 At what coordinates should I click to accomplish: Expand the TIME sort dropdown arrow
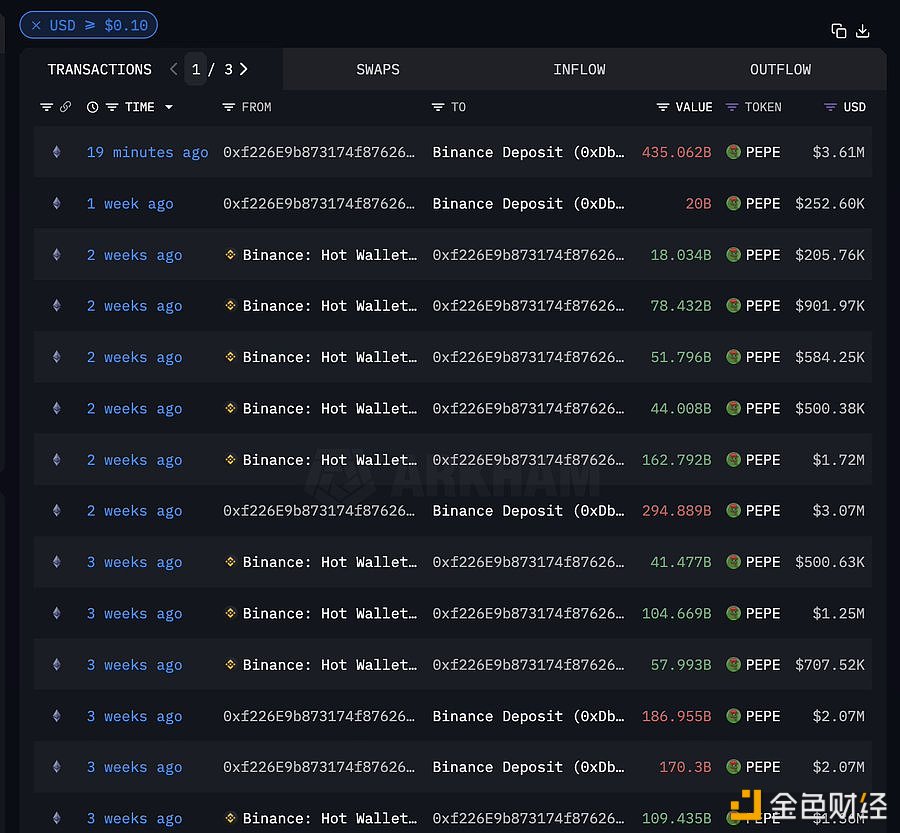(x=169, y=107)
